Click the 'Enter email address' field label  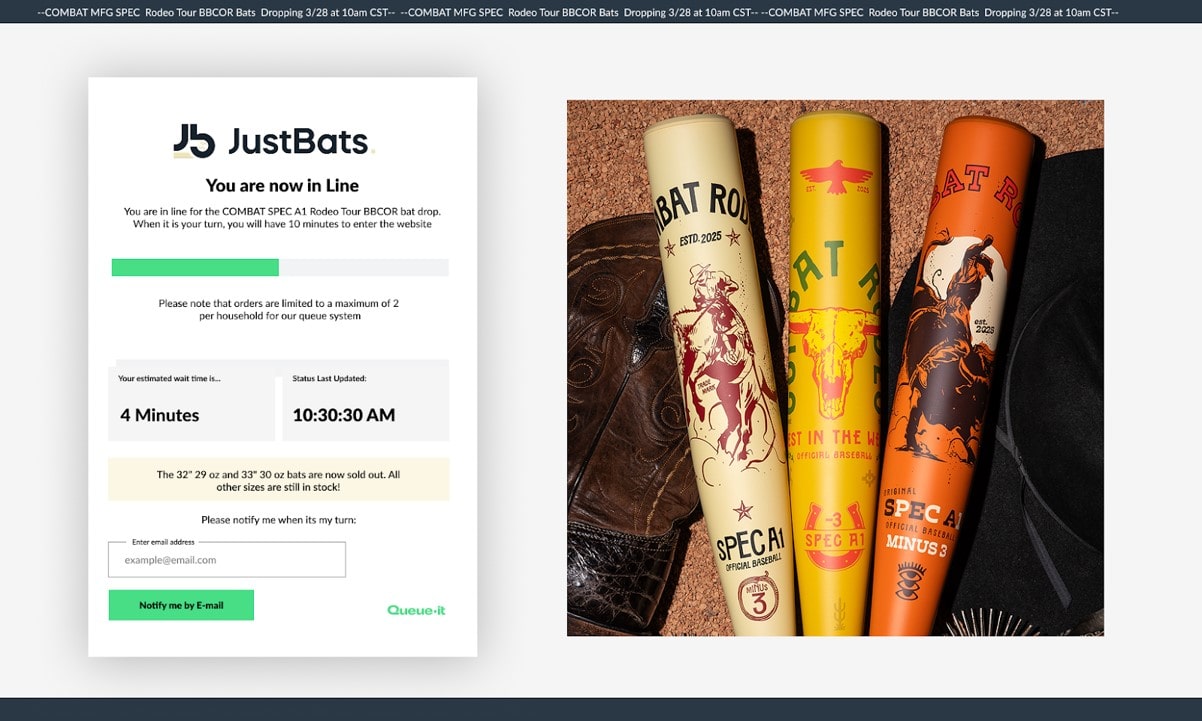[163, 542]
